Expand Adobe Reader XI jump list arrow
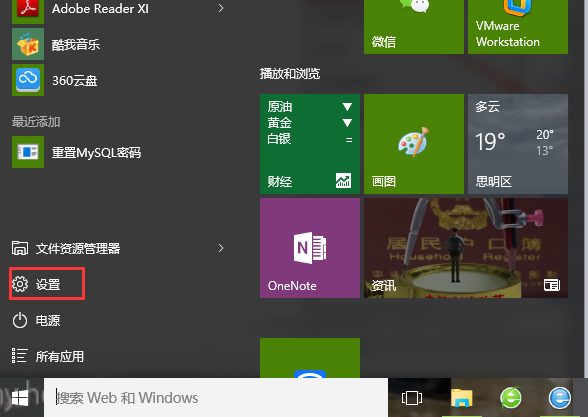 pos(221,8)
